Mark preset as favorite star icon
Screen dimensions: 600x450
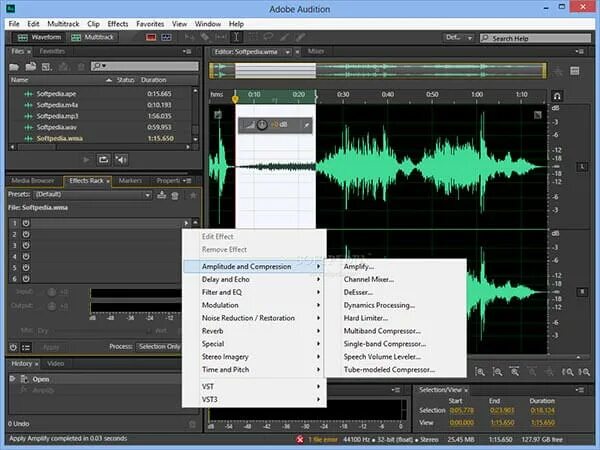click(193, 196)
